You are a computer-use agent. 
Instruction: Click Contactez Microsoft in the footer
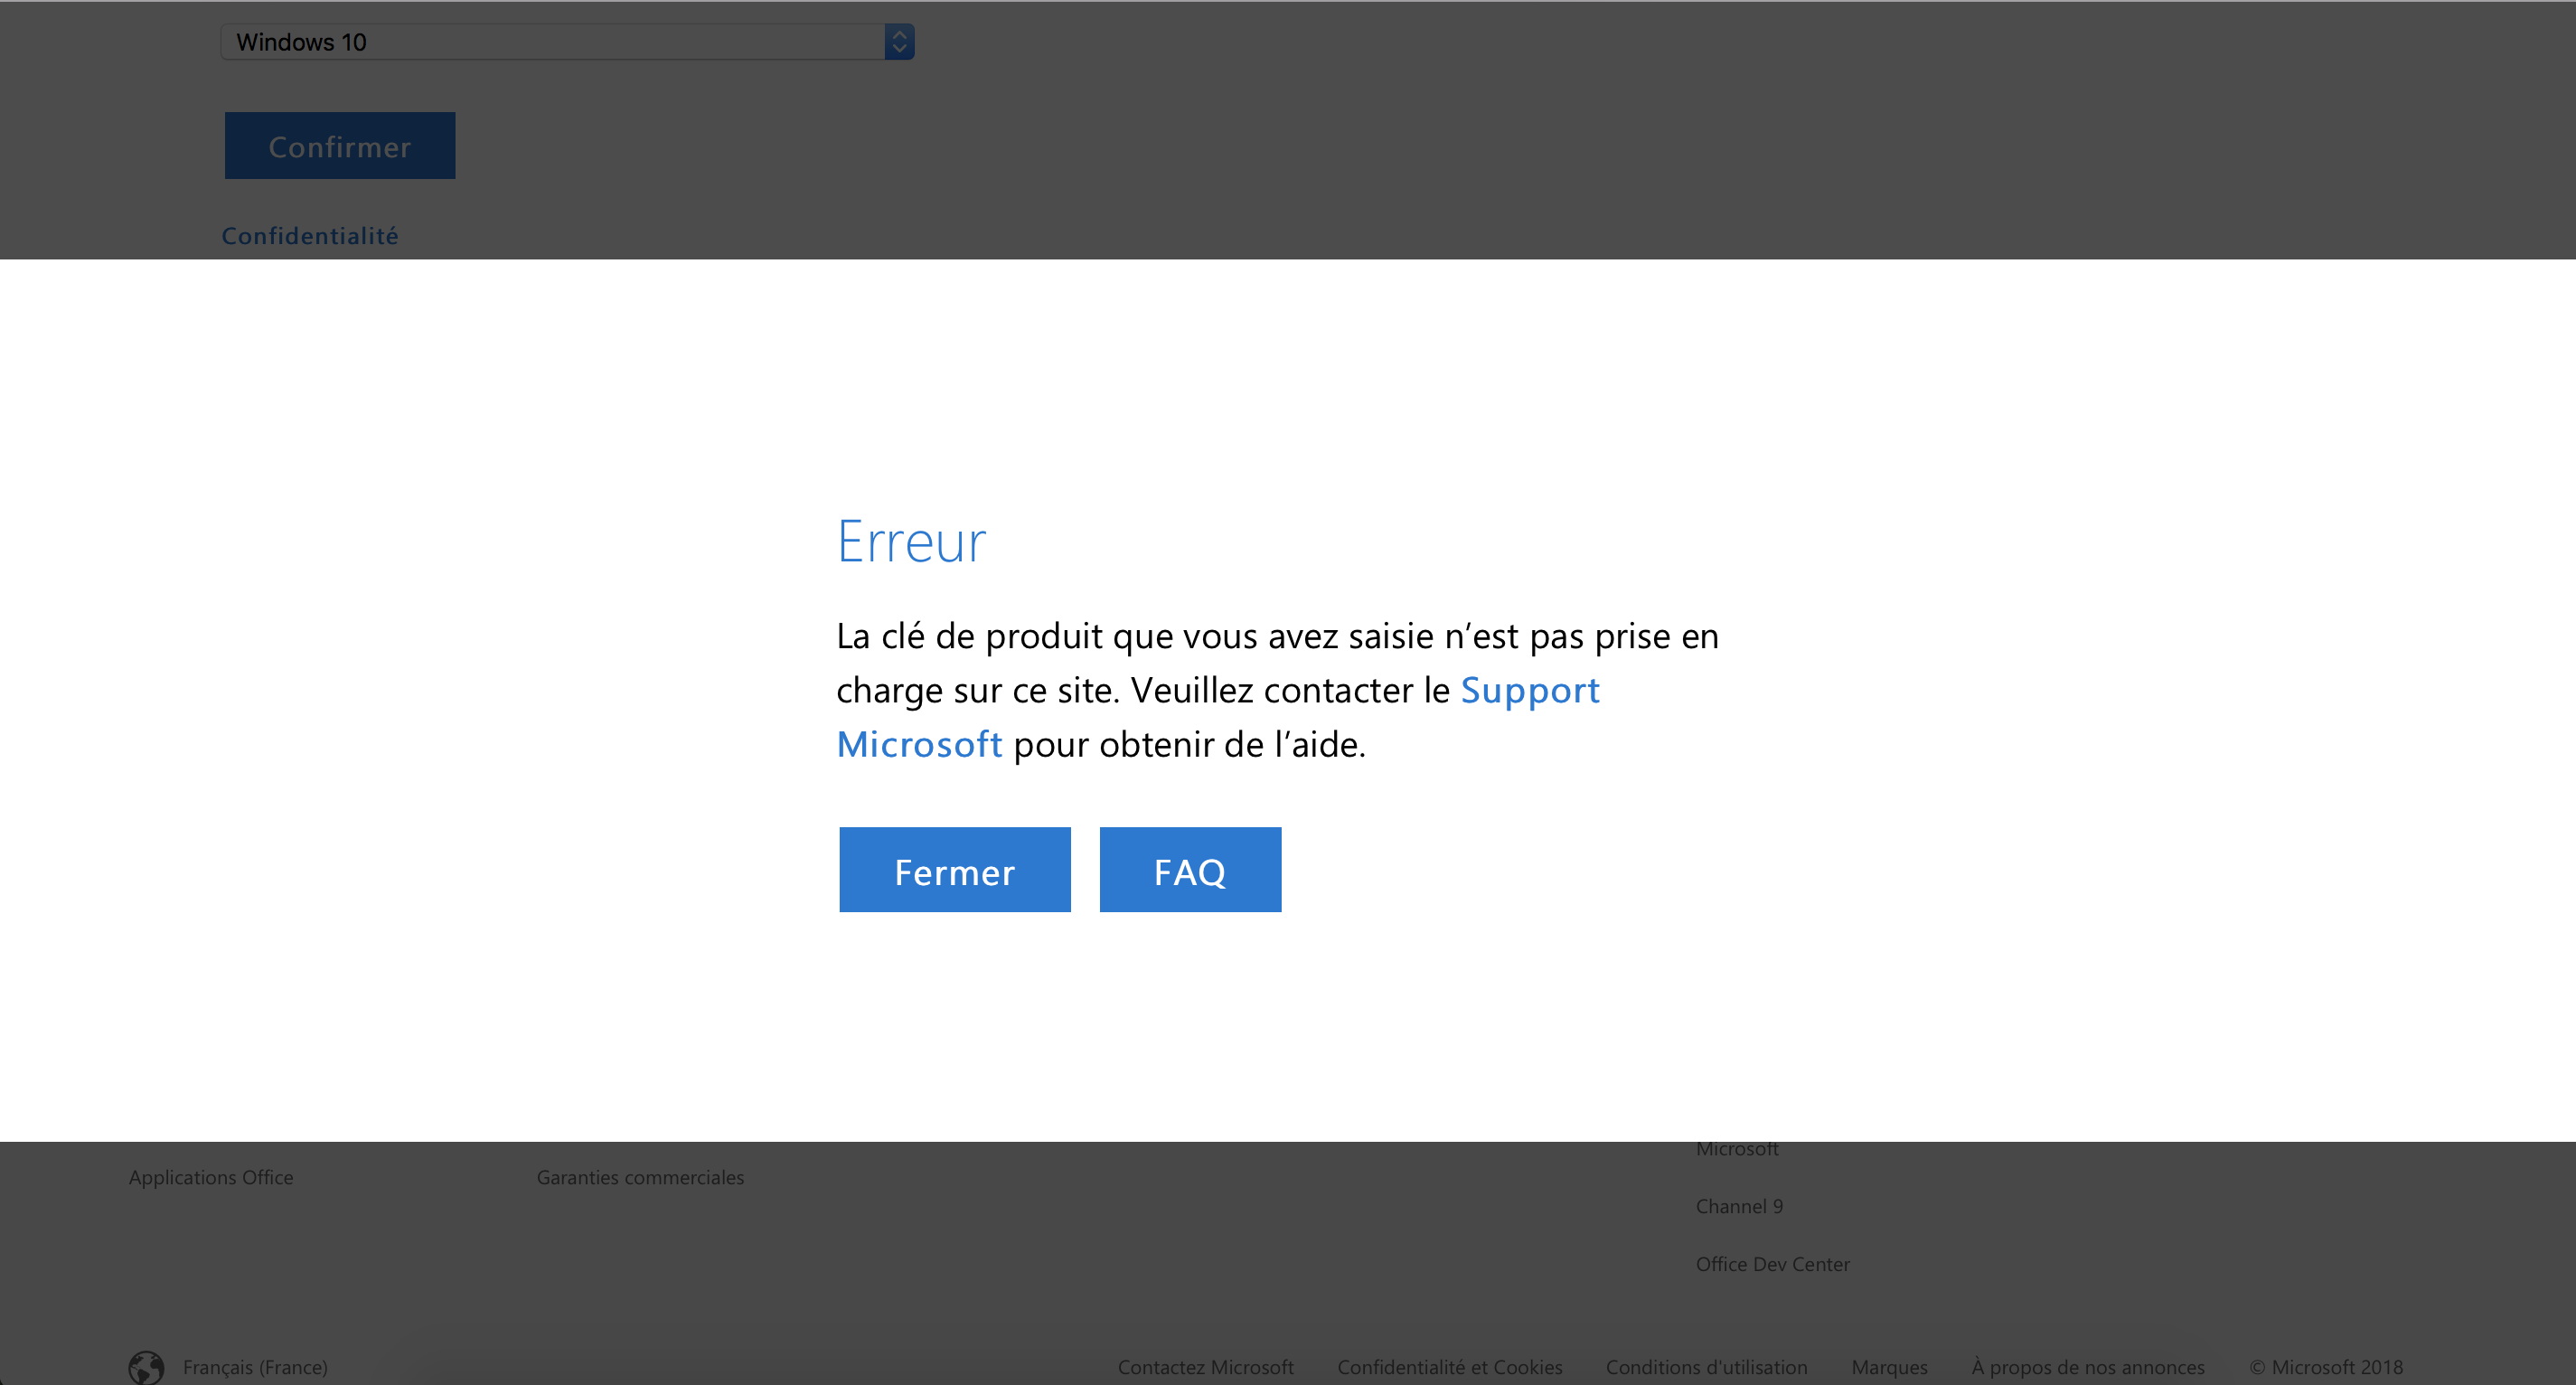pyautogui.click(x=1205, y=1367)
